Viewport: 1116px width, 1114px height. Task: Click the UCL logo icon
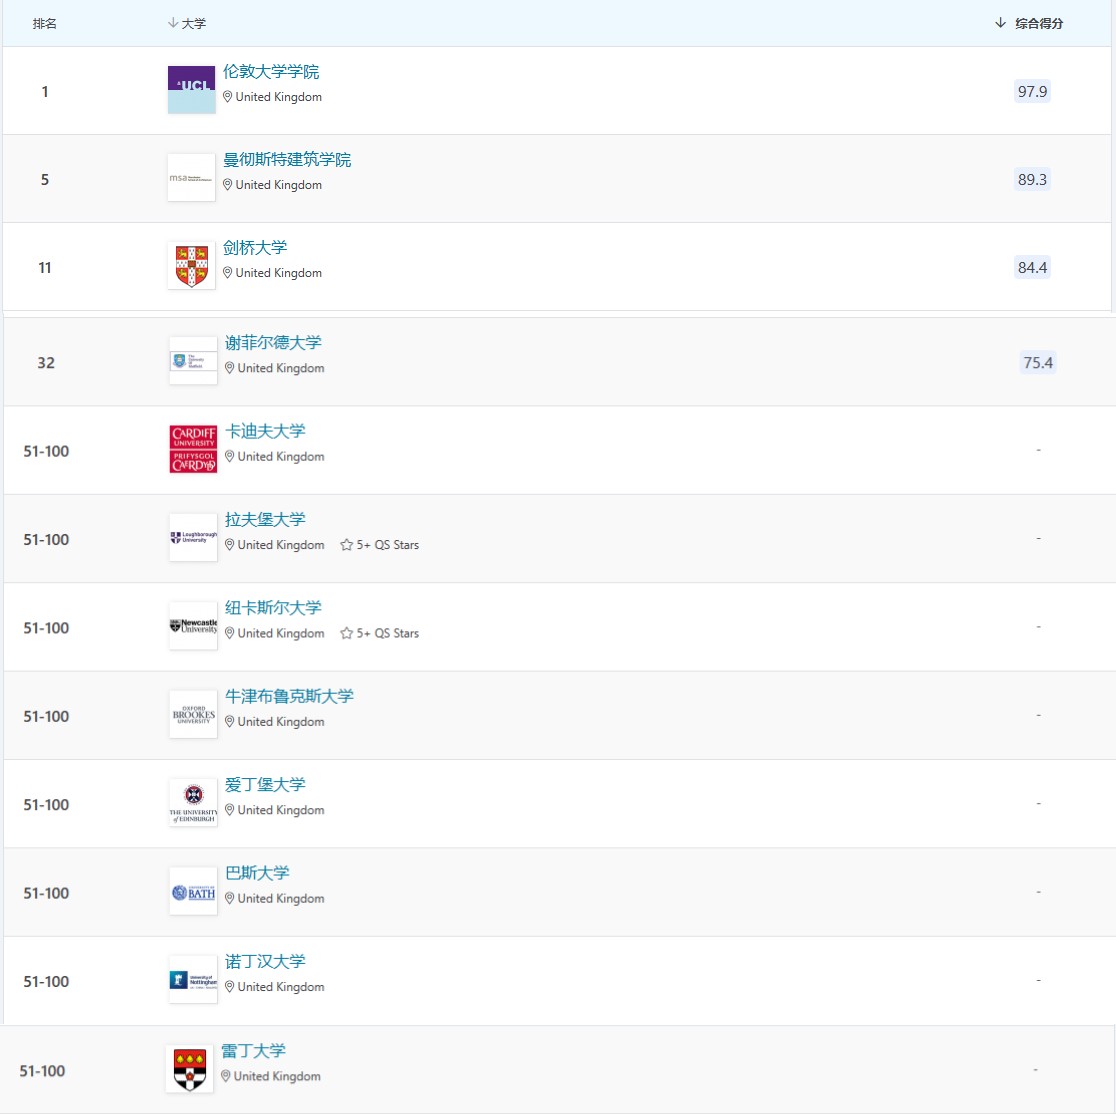pyautogui.click(x=191, y=90)
